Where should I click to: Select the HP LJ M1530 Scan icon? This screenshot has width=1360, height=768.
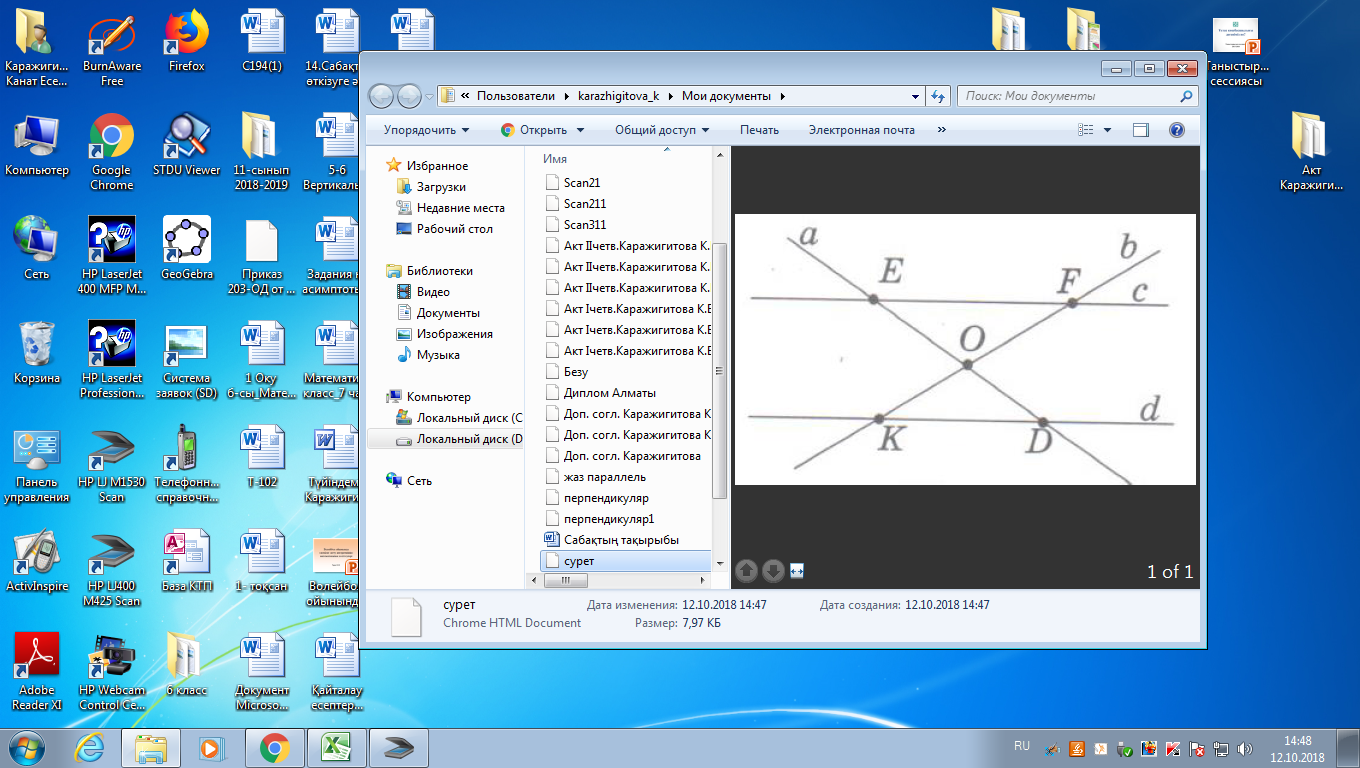[112, 464]
